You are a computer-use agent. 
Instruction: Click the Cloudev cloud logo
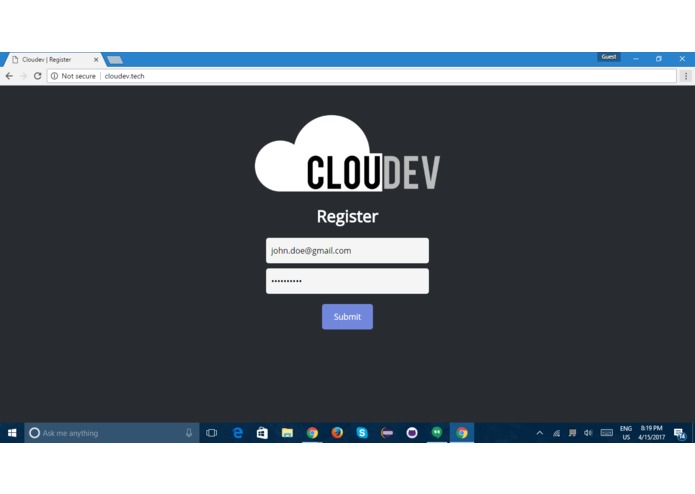pyautogui.click(x=348, y=153)
